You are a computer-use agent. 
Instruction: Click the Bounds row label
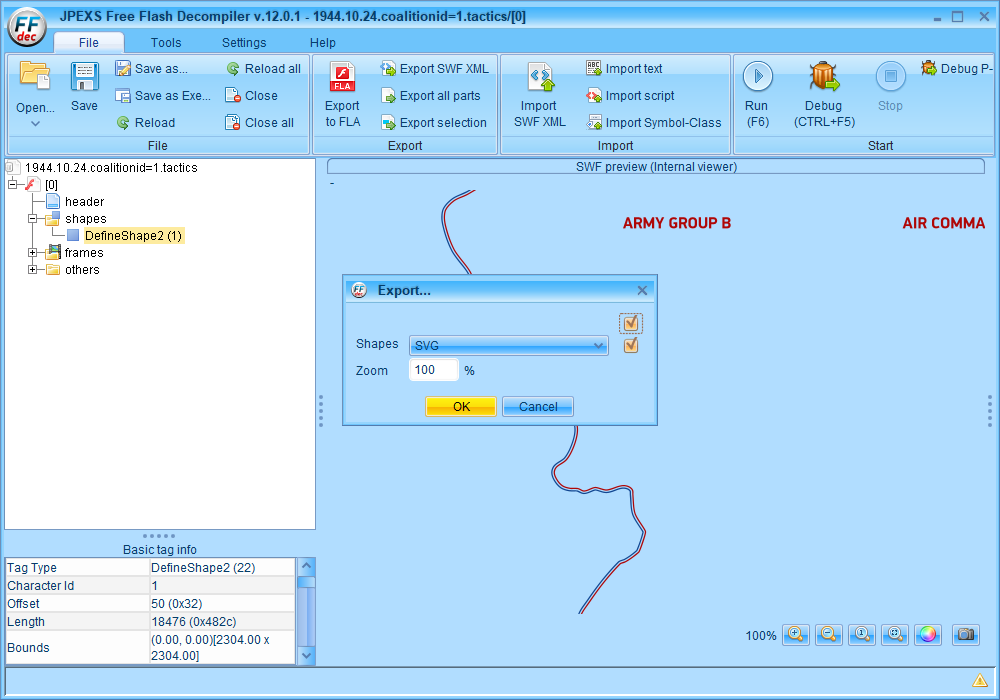point(28,648)
